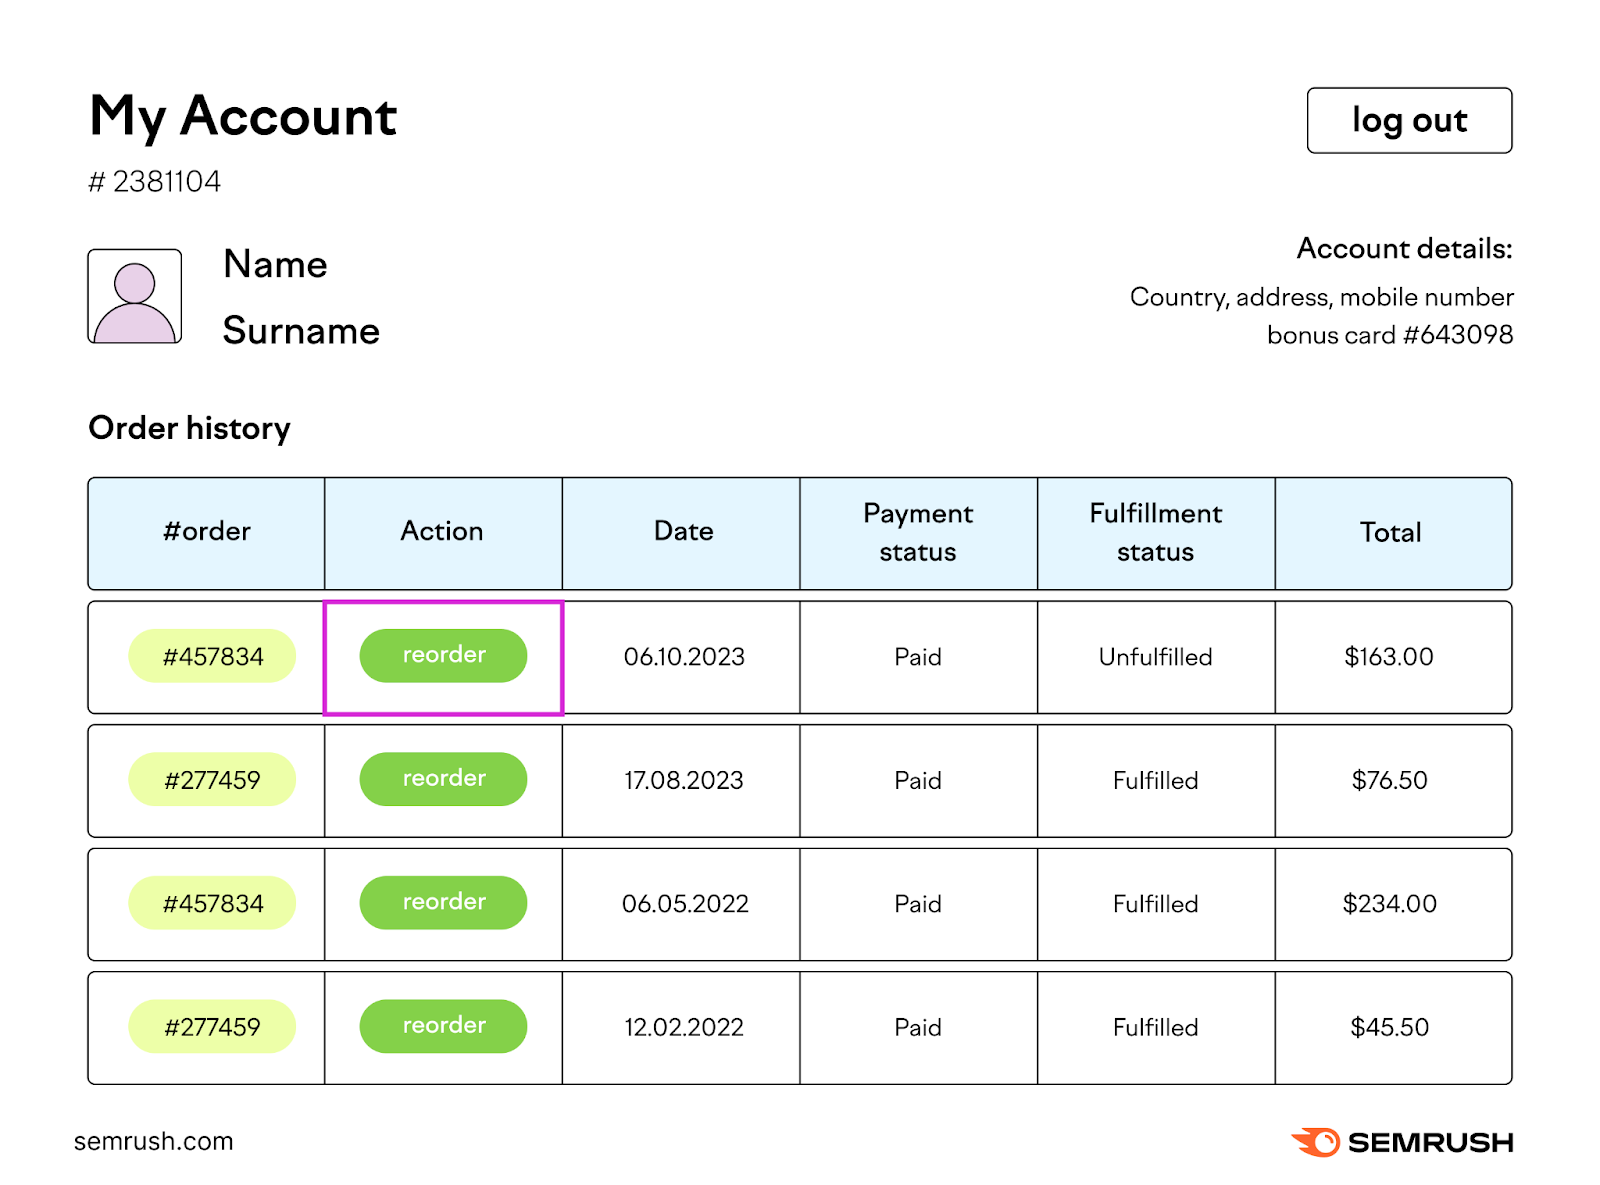The height and width of the screenshot is (1185, 1600).
Task: Select the Total column header
Action: tap(1390, 532)
